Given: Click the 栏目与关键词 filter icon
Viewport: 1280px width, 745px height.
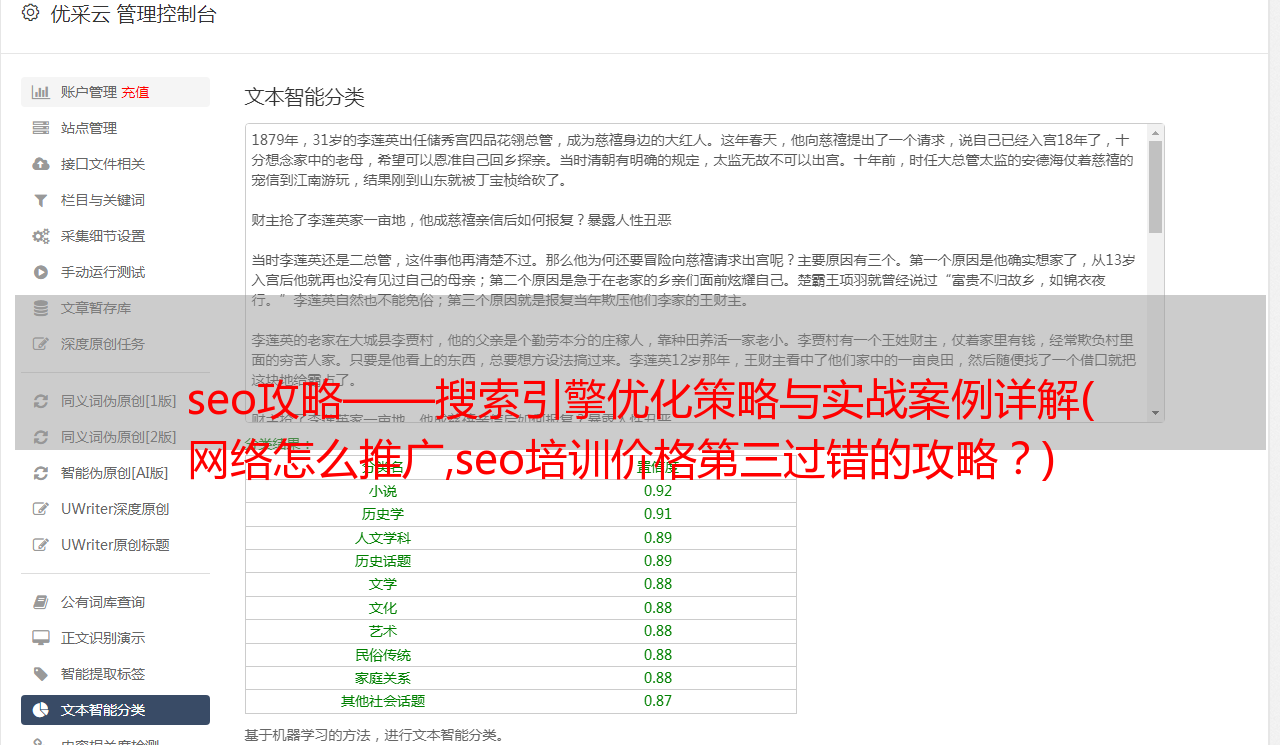Looking at the screenshot, I should (x=41, y=200).
